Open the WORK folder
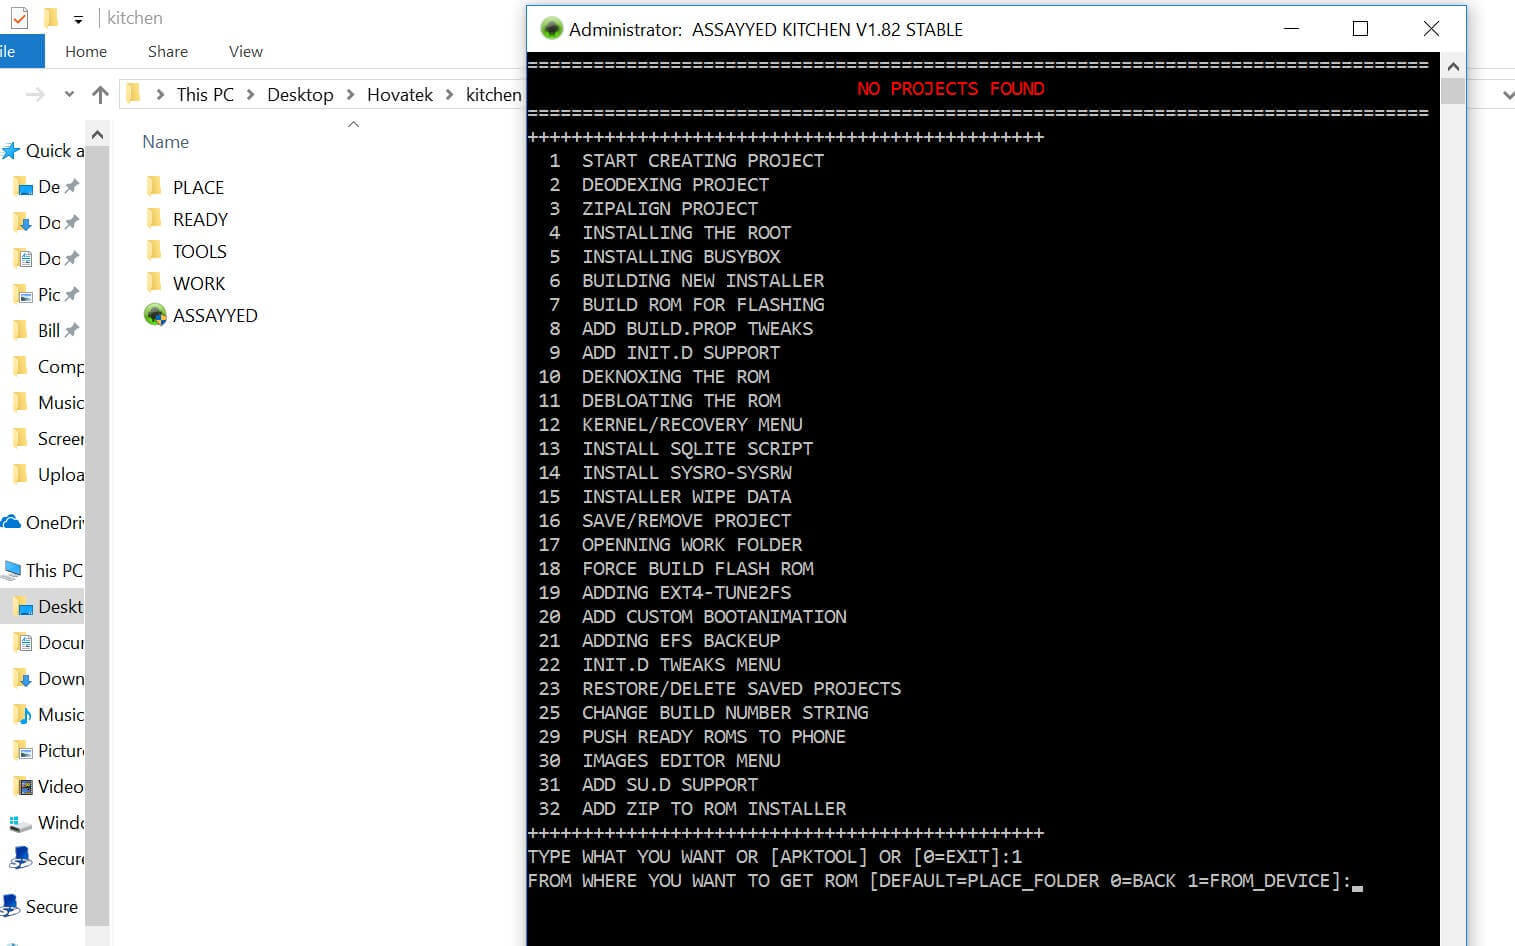 (199, 283)
